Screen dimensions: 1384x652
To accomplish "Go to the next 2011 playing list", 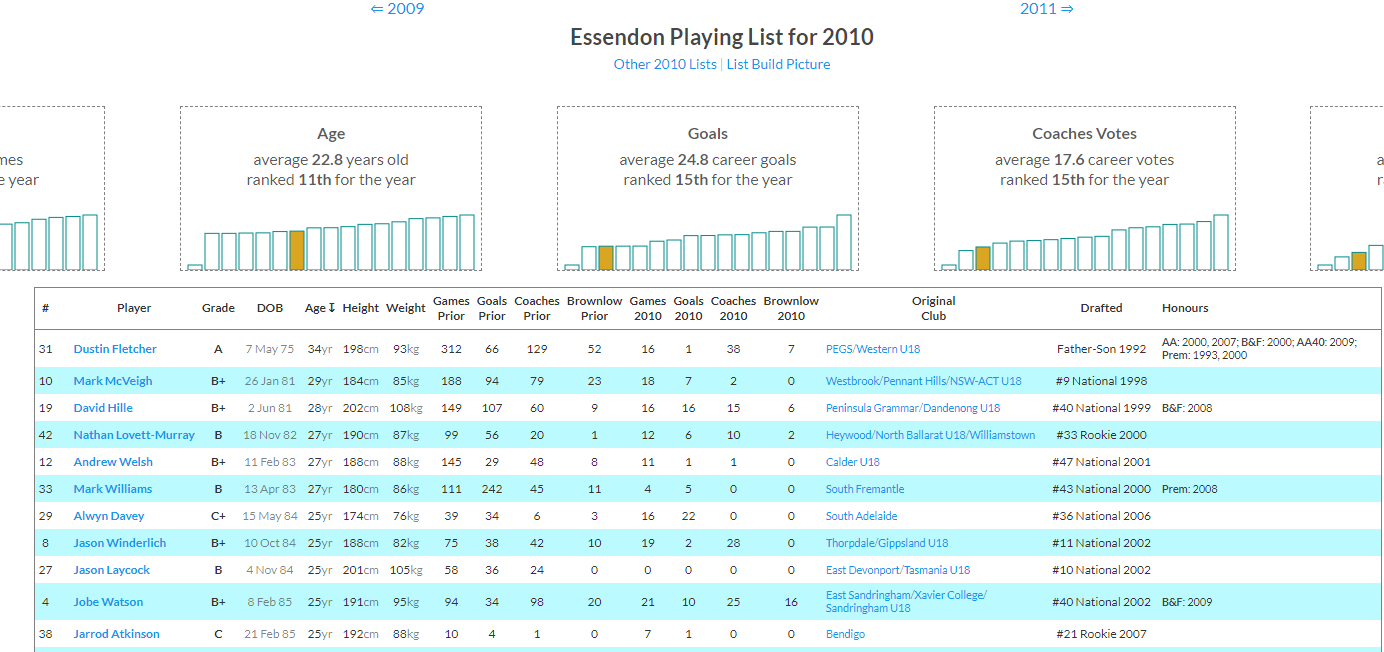I will [1047, 9].
